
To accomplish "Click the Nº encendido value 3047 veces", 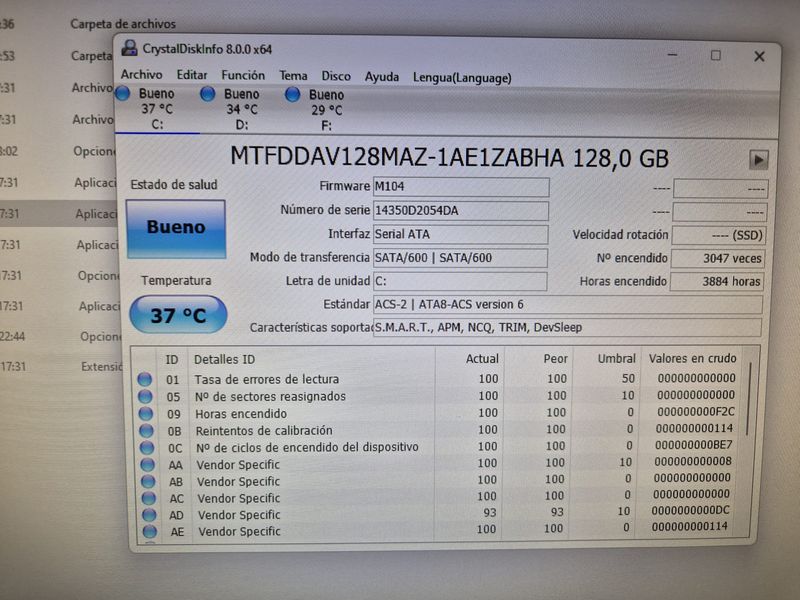I will coord(718,259).
